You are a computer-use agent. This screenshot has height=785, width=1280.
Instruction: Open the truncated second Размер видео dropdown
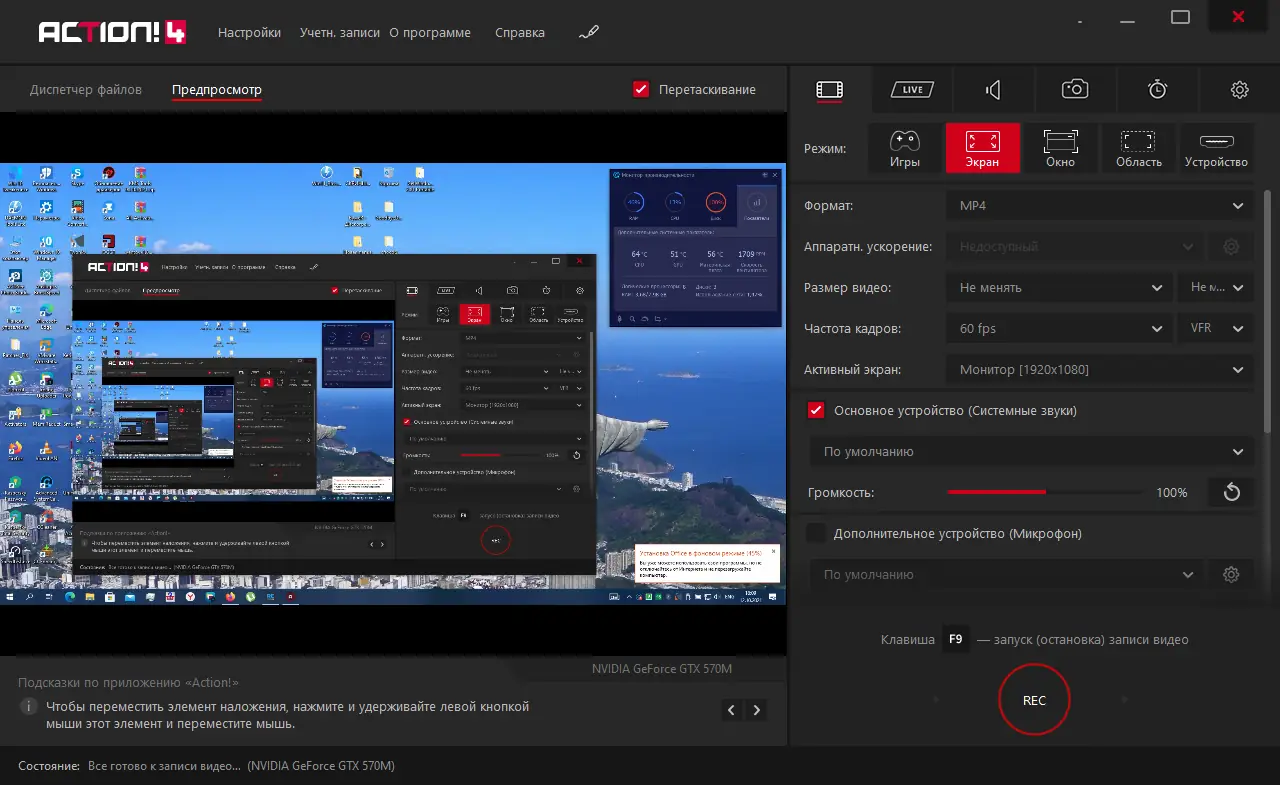pyautogui.click(x=1216, y=288)
